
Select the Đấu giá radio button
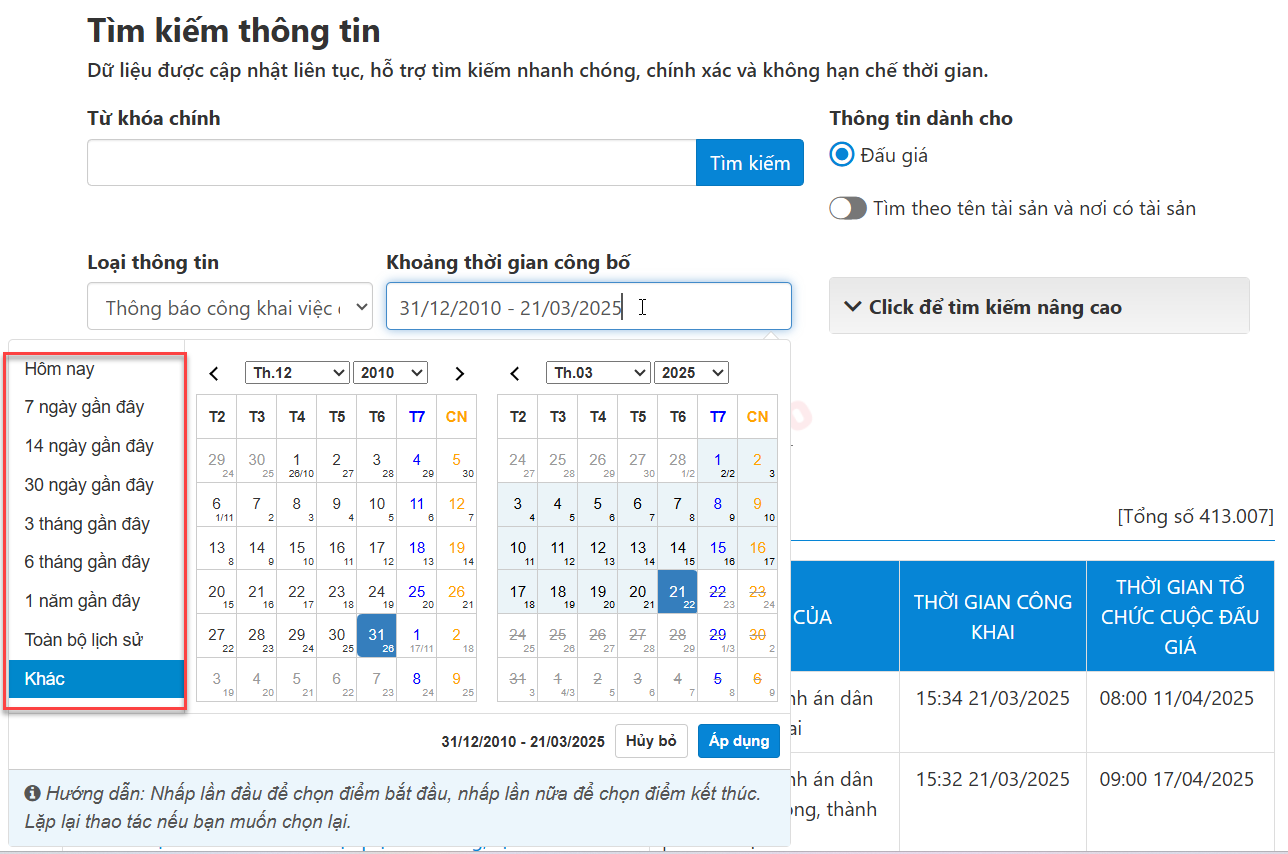pos(842,155)
